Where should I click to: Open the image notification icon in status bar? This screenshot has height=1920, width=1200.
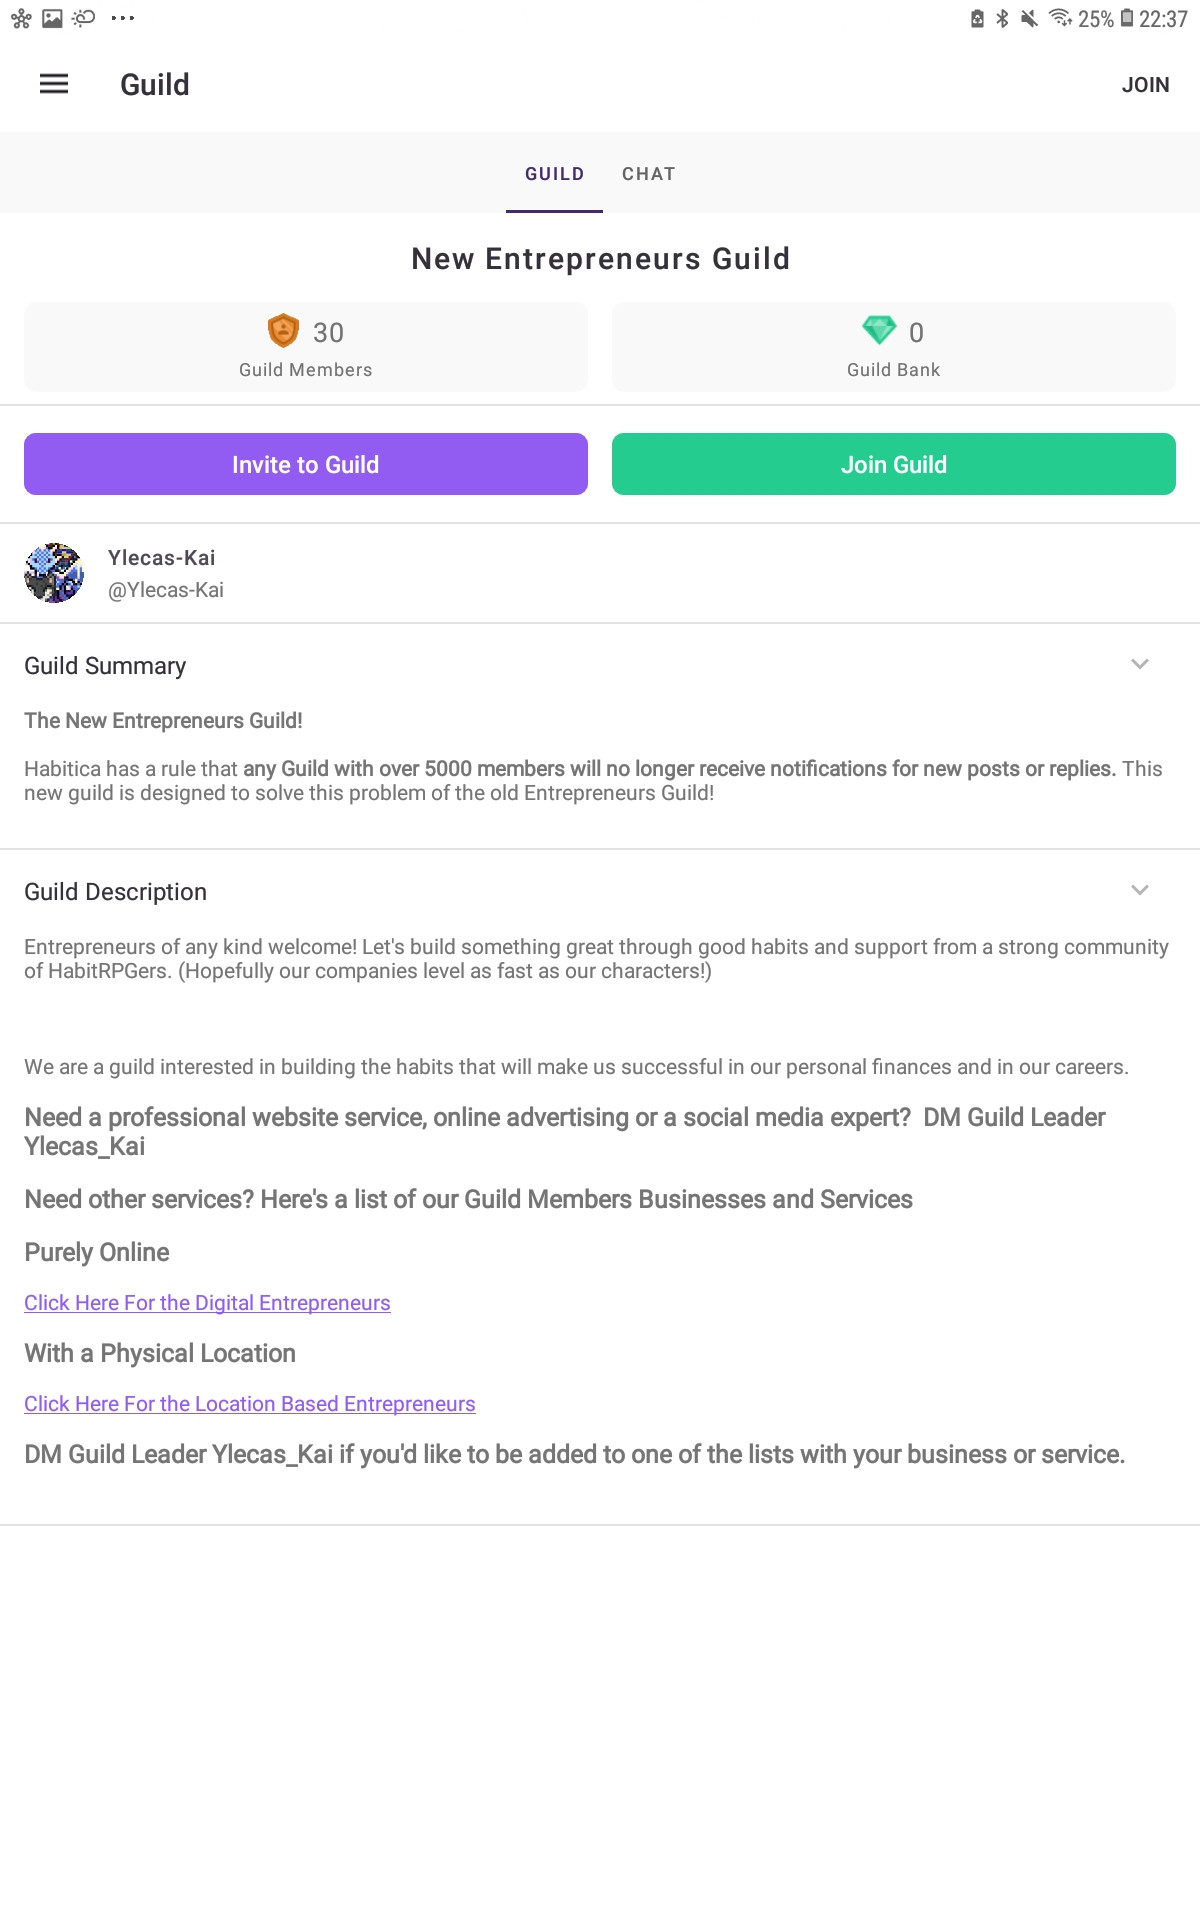click(x=52, y=18)
